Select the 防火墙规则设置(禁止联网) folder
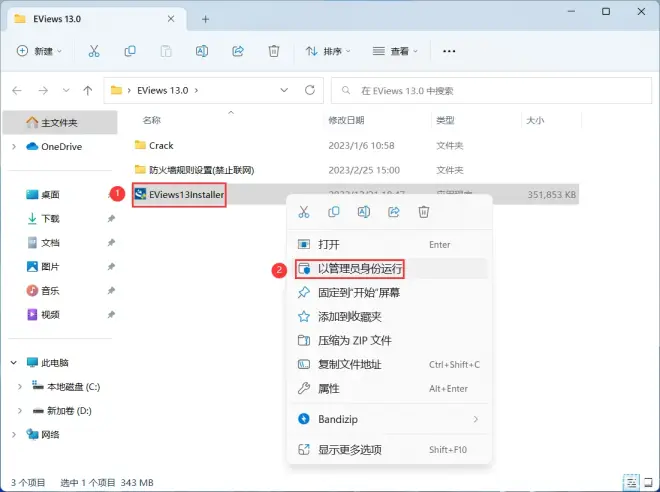Image resolution: width=660 pixels, height=492 pixels. [194, 170]
